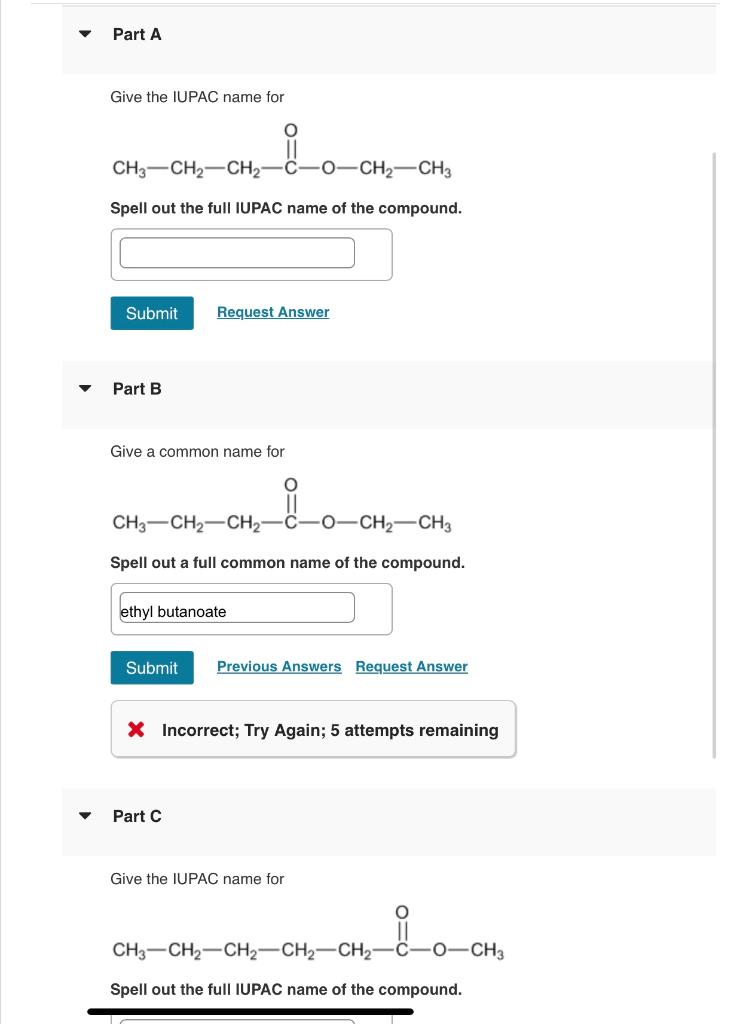Viewport: 749px width, 1024px height.
Task: Collapse Part B using its disclosure triangle
Action: [85, 389]
